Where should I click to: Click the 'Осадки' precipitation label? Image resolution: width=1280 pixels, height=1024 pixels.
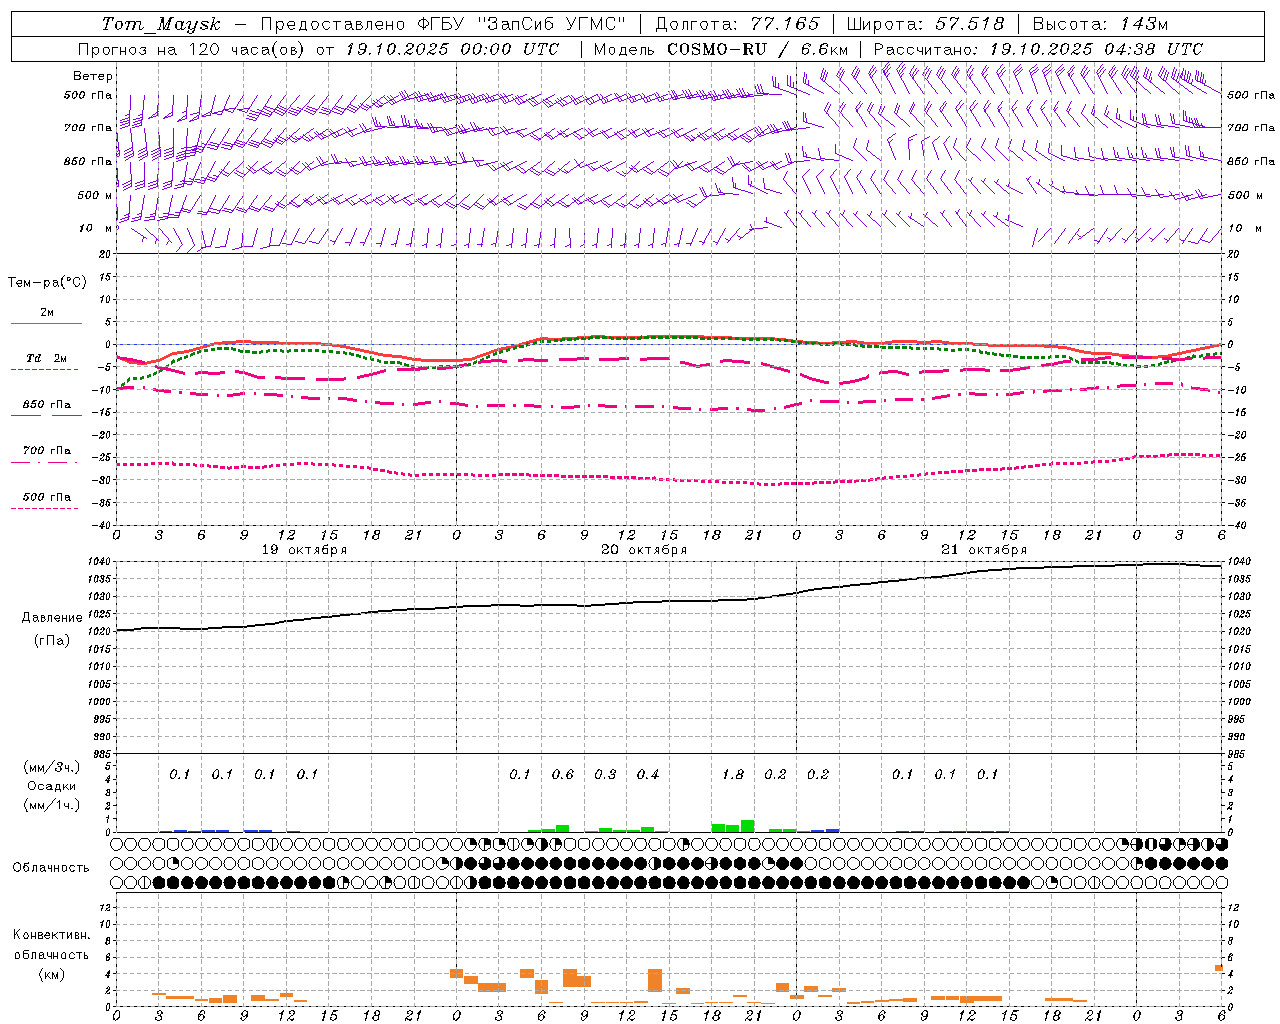pos(51,786)
